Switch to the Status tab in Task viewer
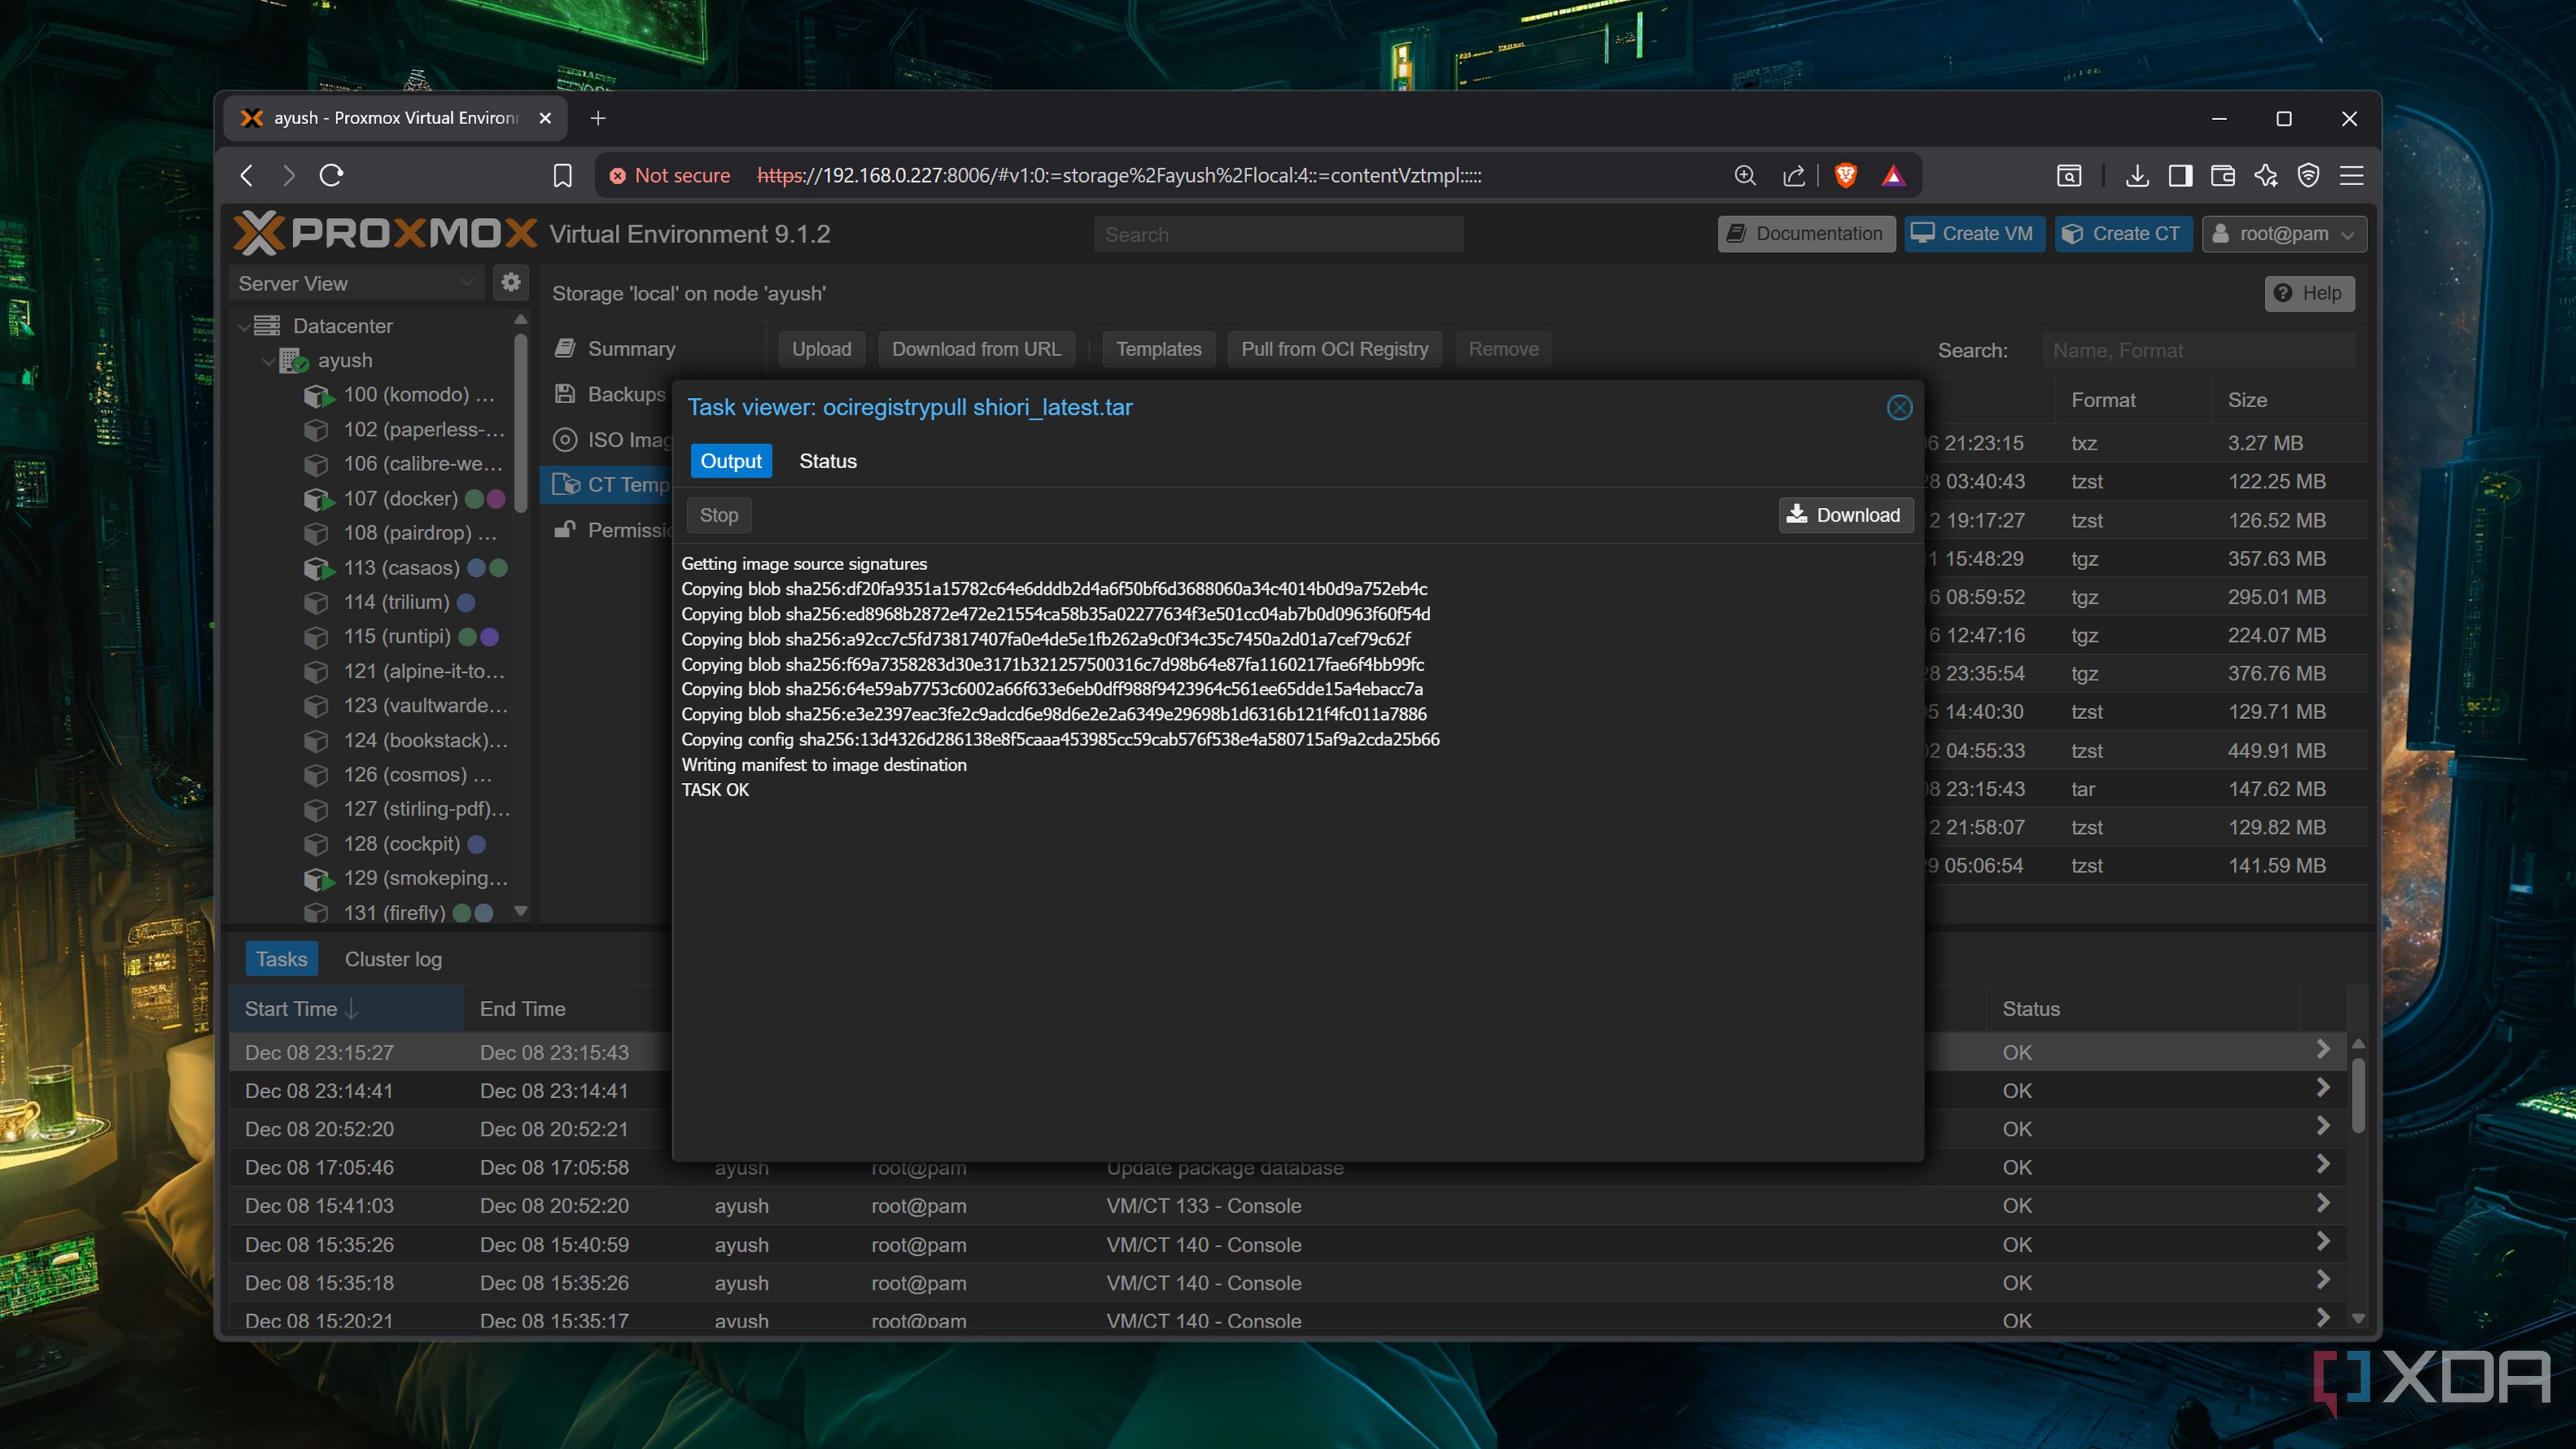The image size is (2576, 1449). (x=827, y=461)
